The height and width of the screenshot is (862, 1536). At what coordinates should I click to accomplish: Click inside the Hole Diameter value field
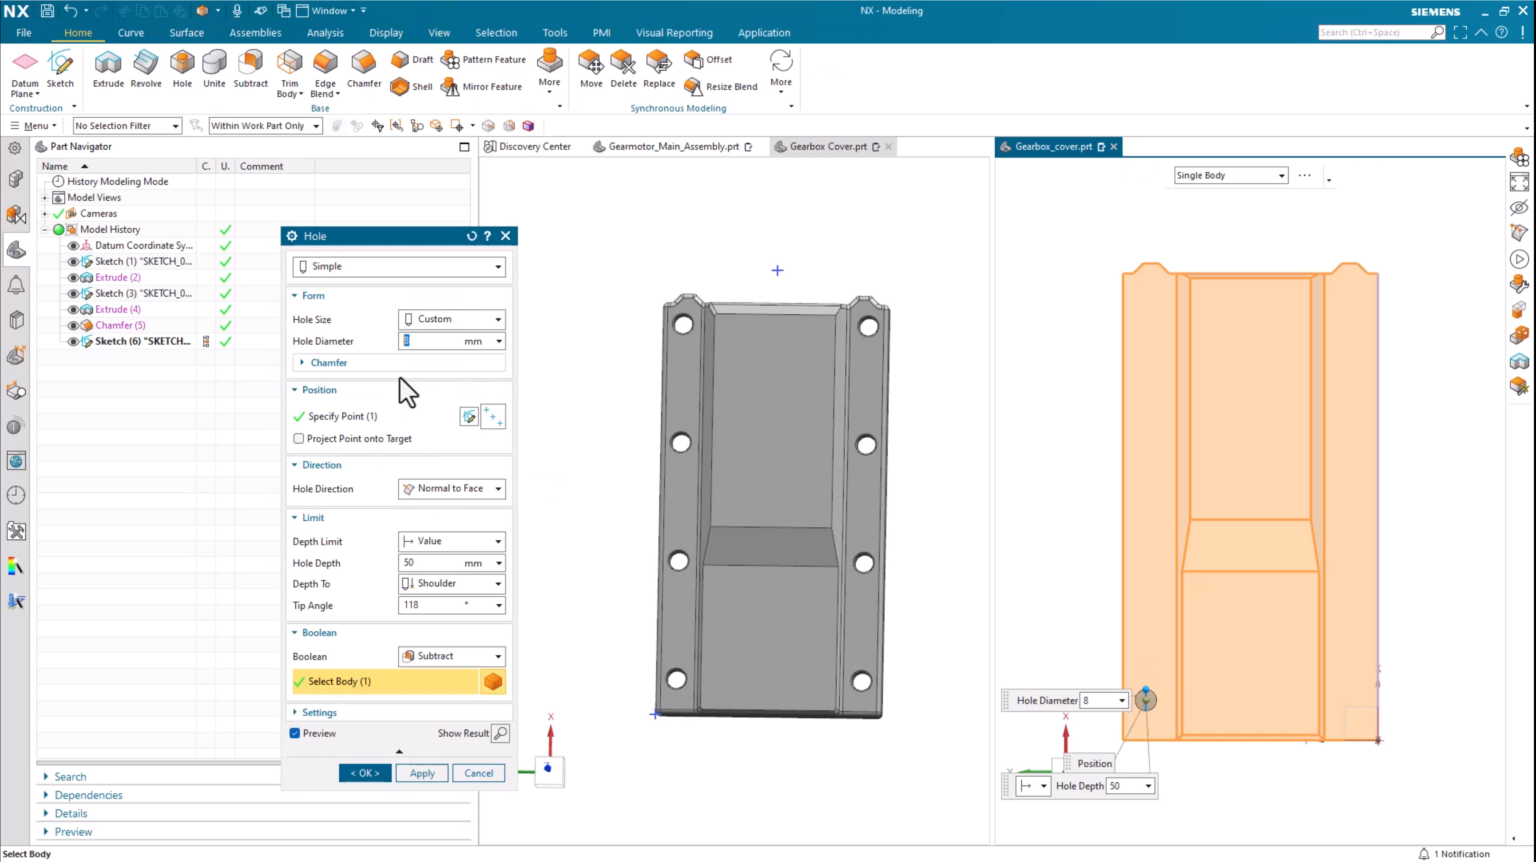tap(434, 341)
